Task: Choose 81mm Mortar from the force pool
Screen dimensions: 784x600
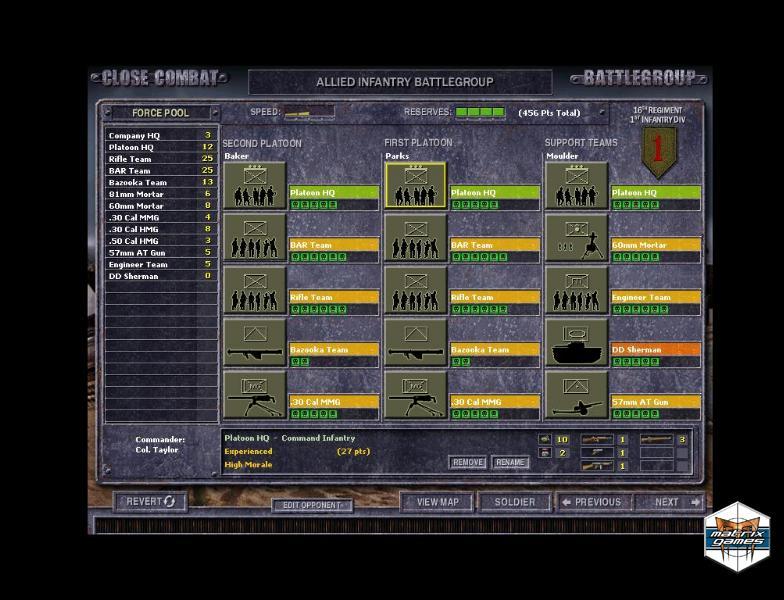Action: 160,194
